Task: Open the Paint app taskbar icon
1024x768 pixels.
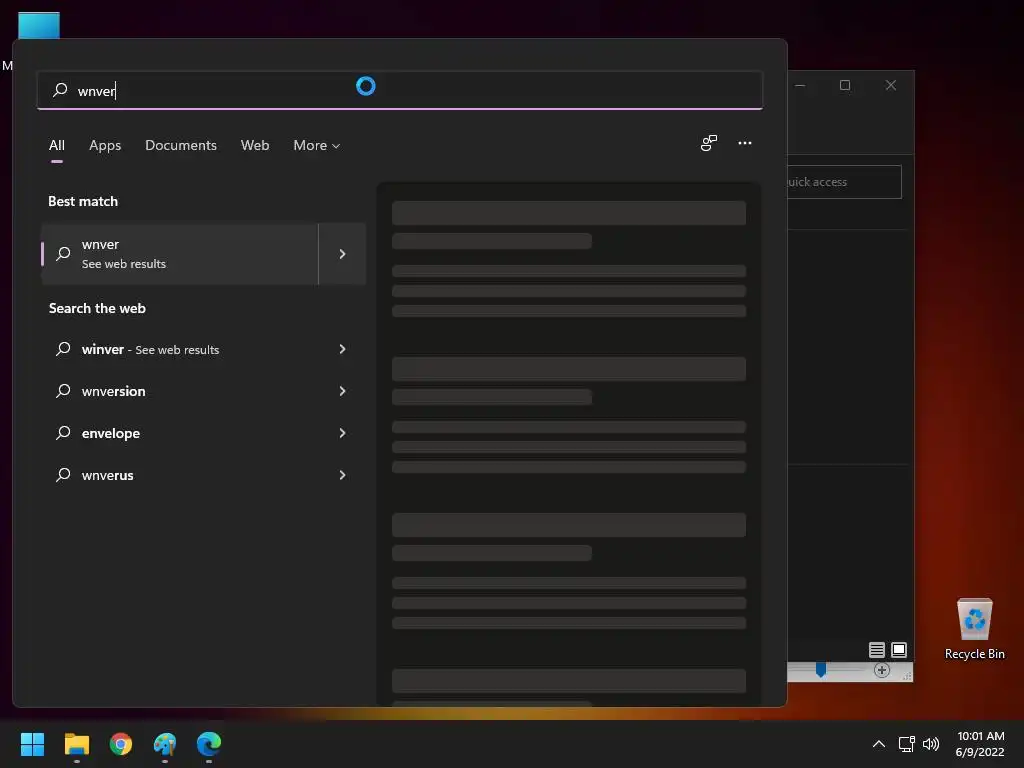Action: tap(165, 744)
